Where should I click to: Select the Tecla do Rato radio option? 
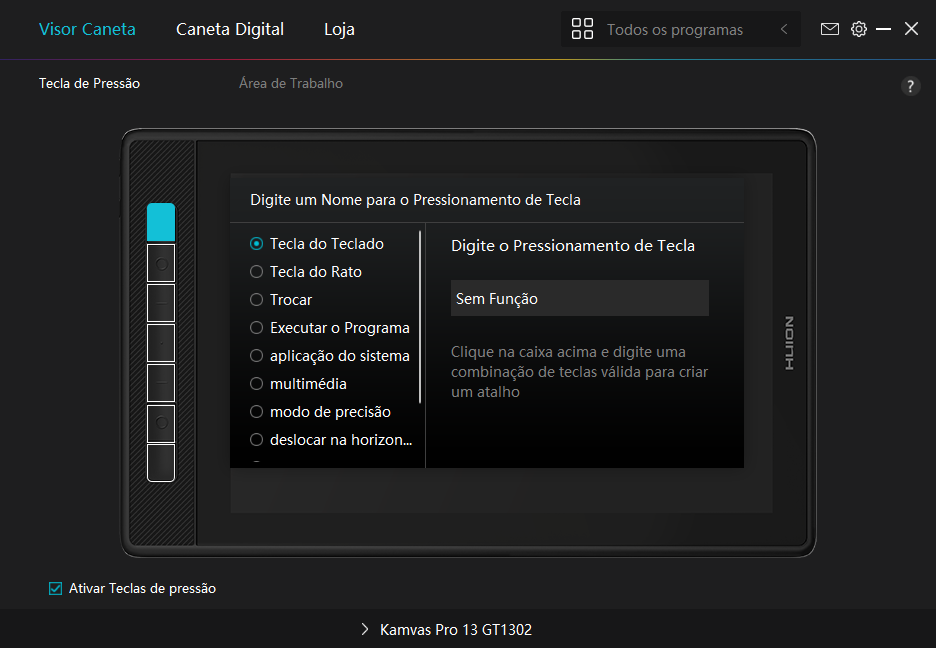click(x=257, y=272)
